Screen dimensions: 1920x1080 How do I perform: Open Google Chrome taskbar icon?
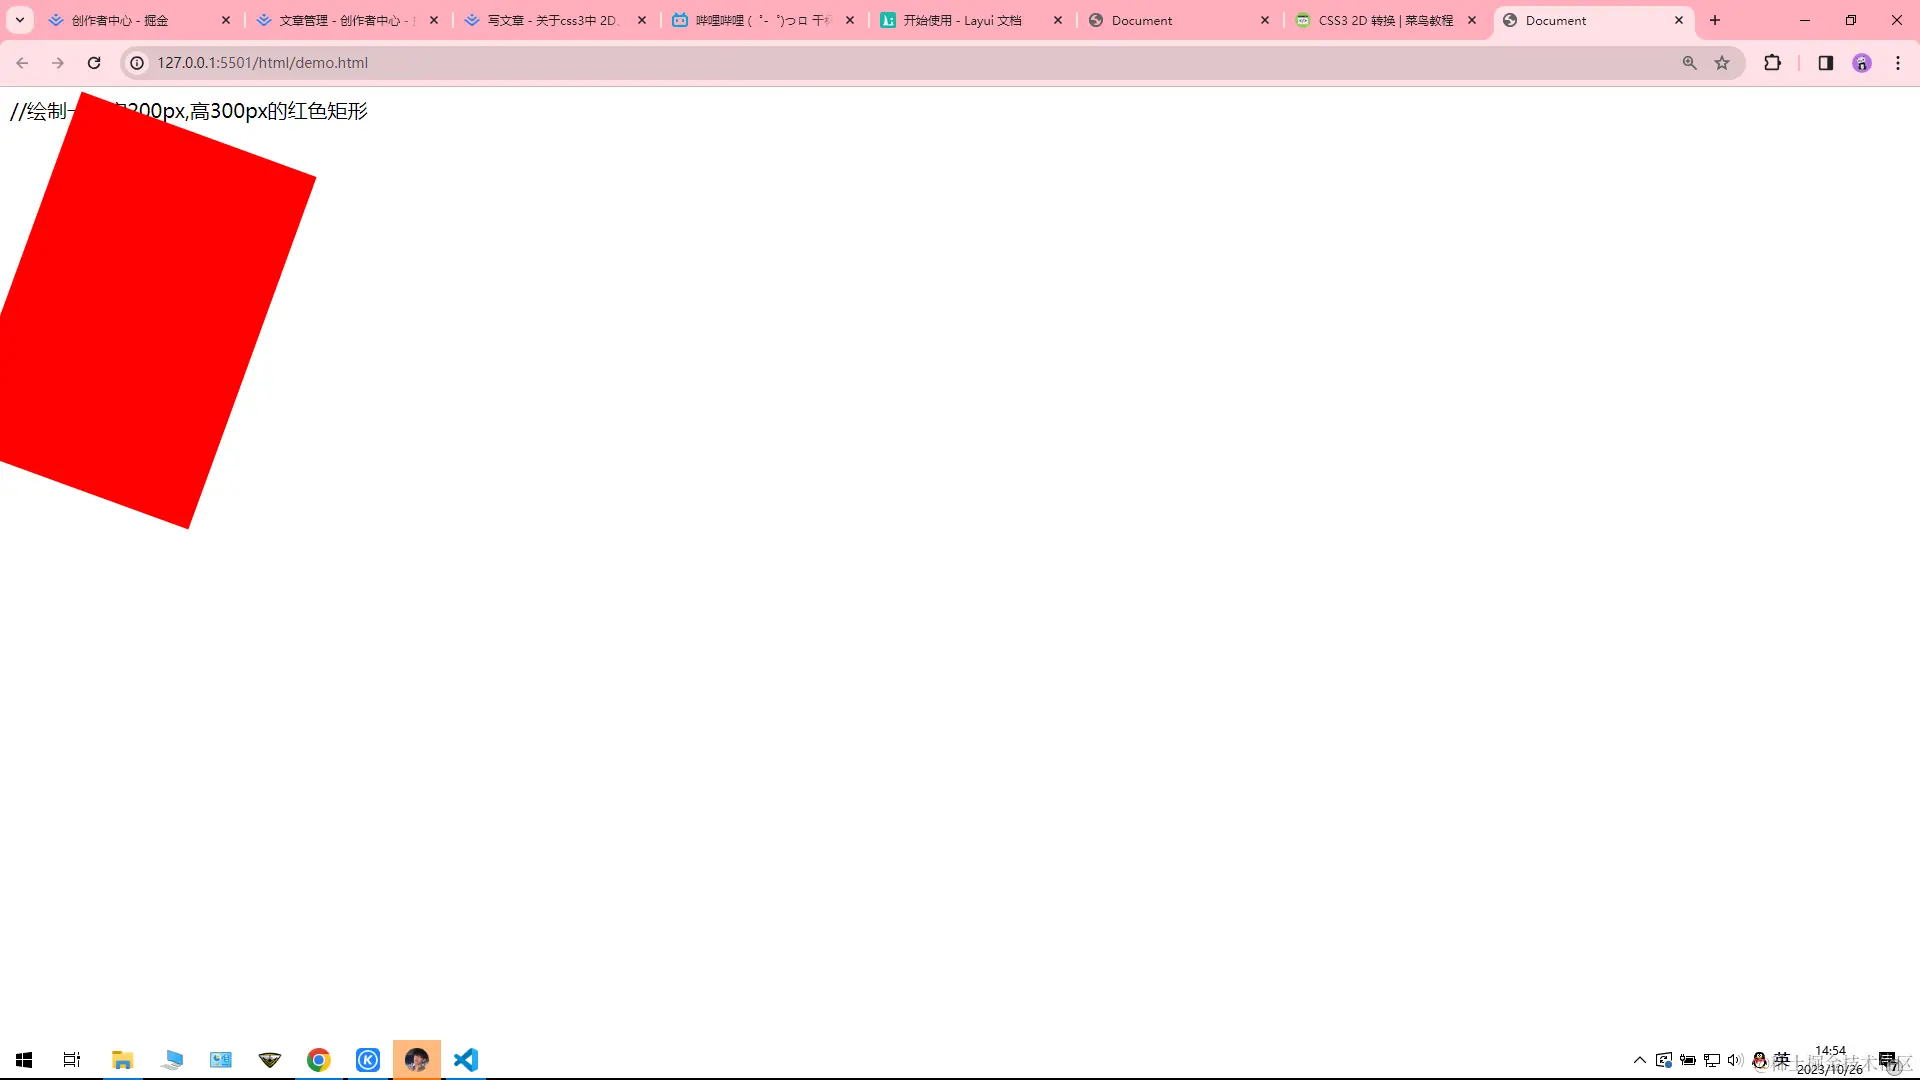click(x=318, y=1059)
